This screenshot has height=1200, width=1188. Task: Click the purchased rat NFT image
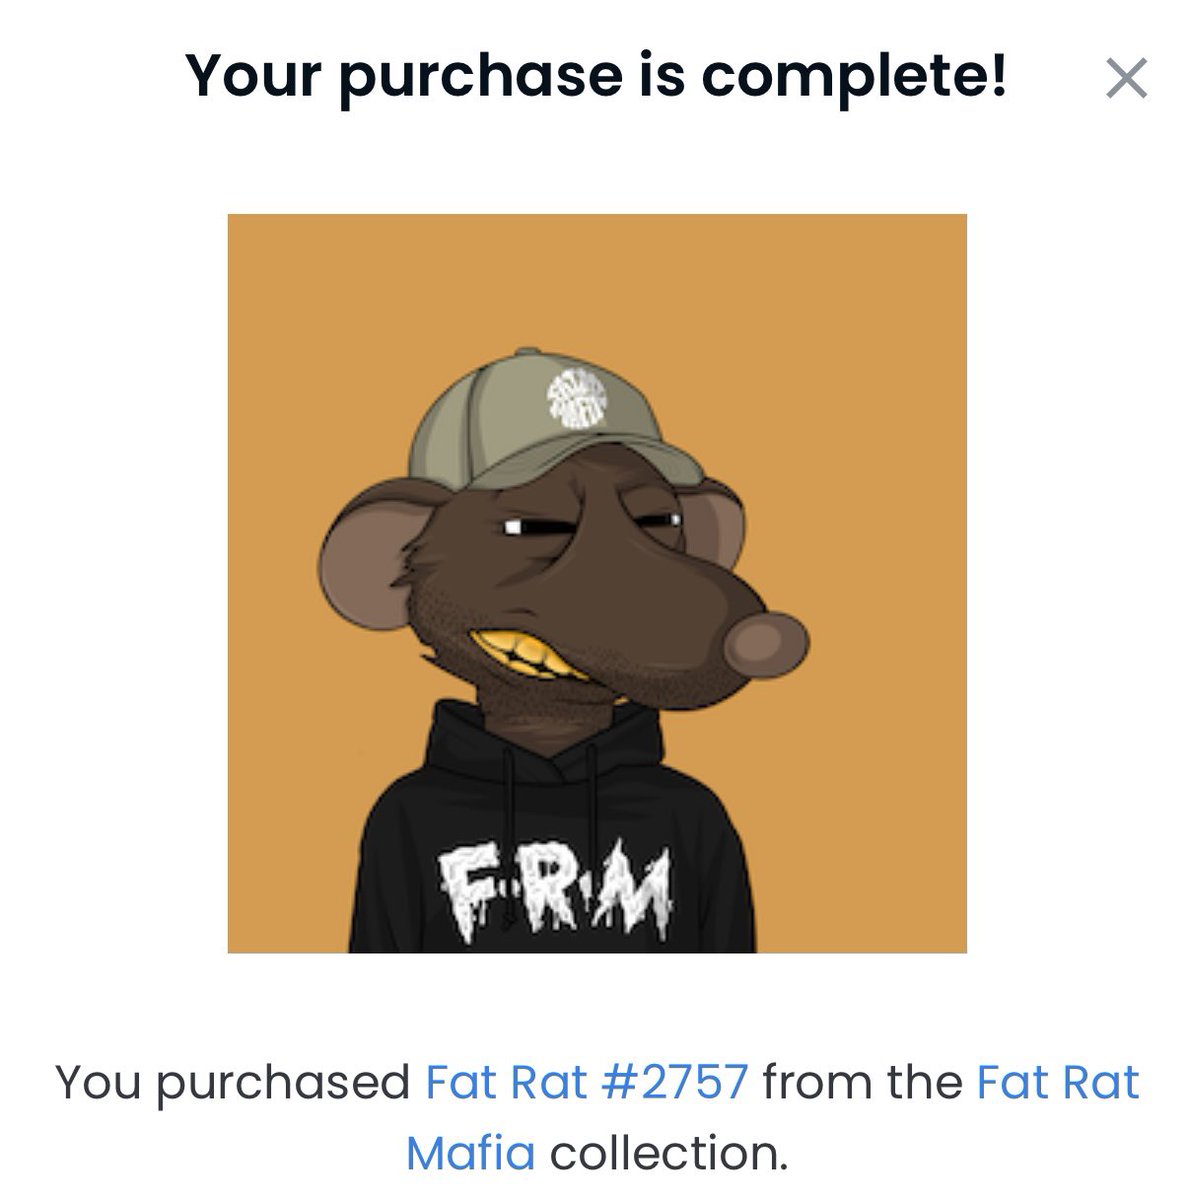[597, 583]
